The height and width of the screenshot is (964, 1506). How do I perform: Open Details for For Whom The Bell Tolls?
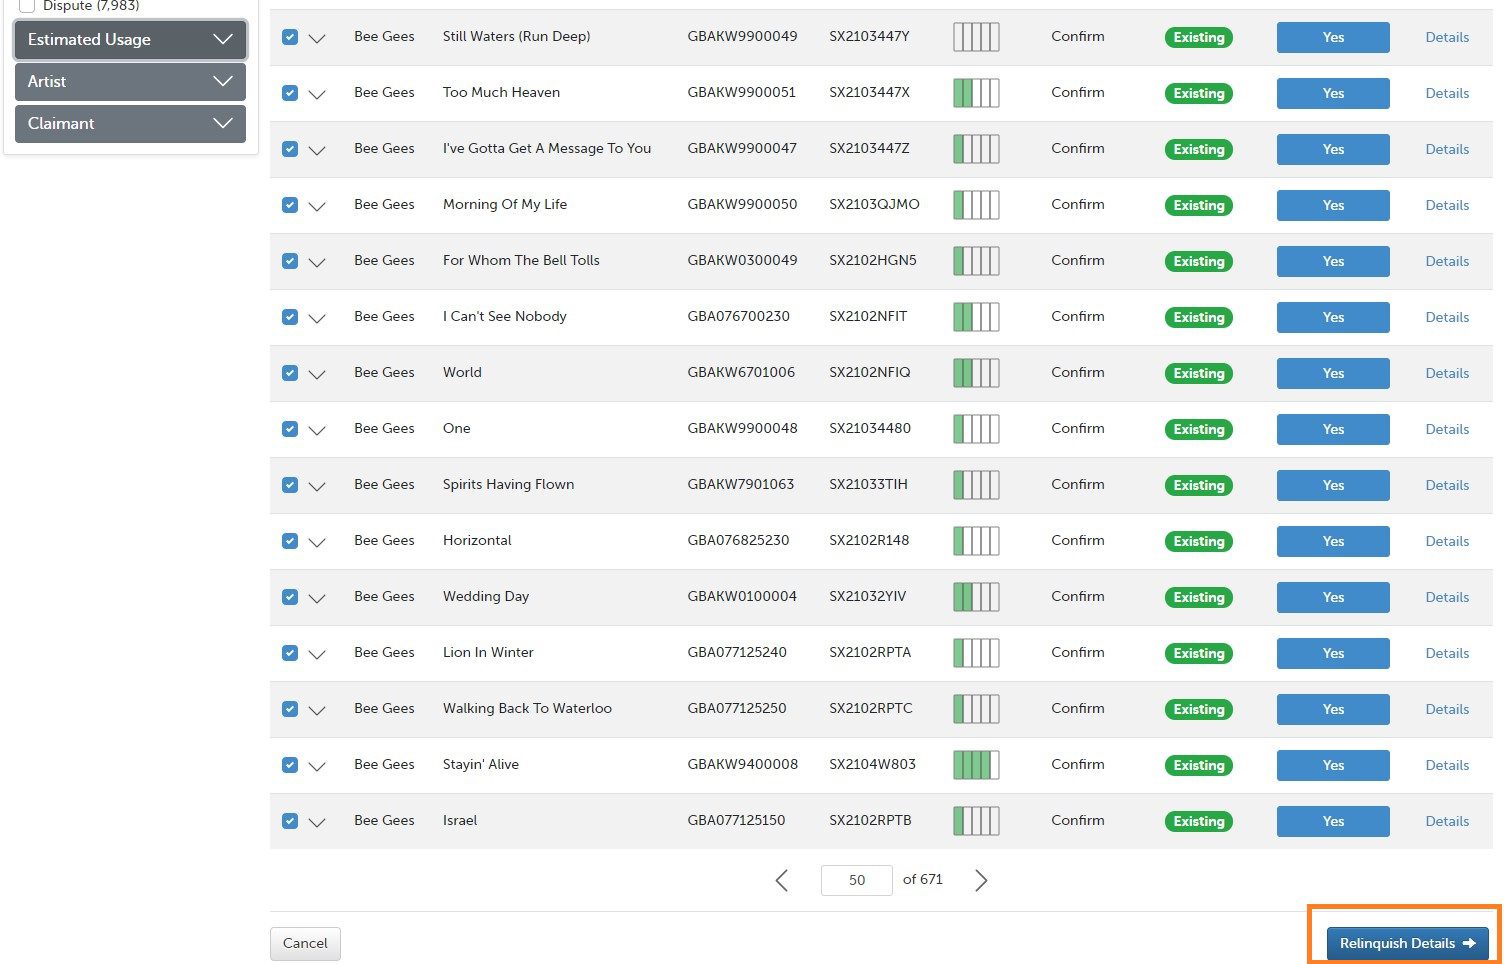[x=1447, y=261]
